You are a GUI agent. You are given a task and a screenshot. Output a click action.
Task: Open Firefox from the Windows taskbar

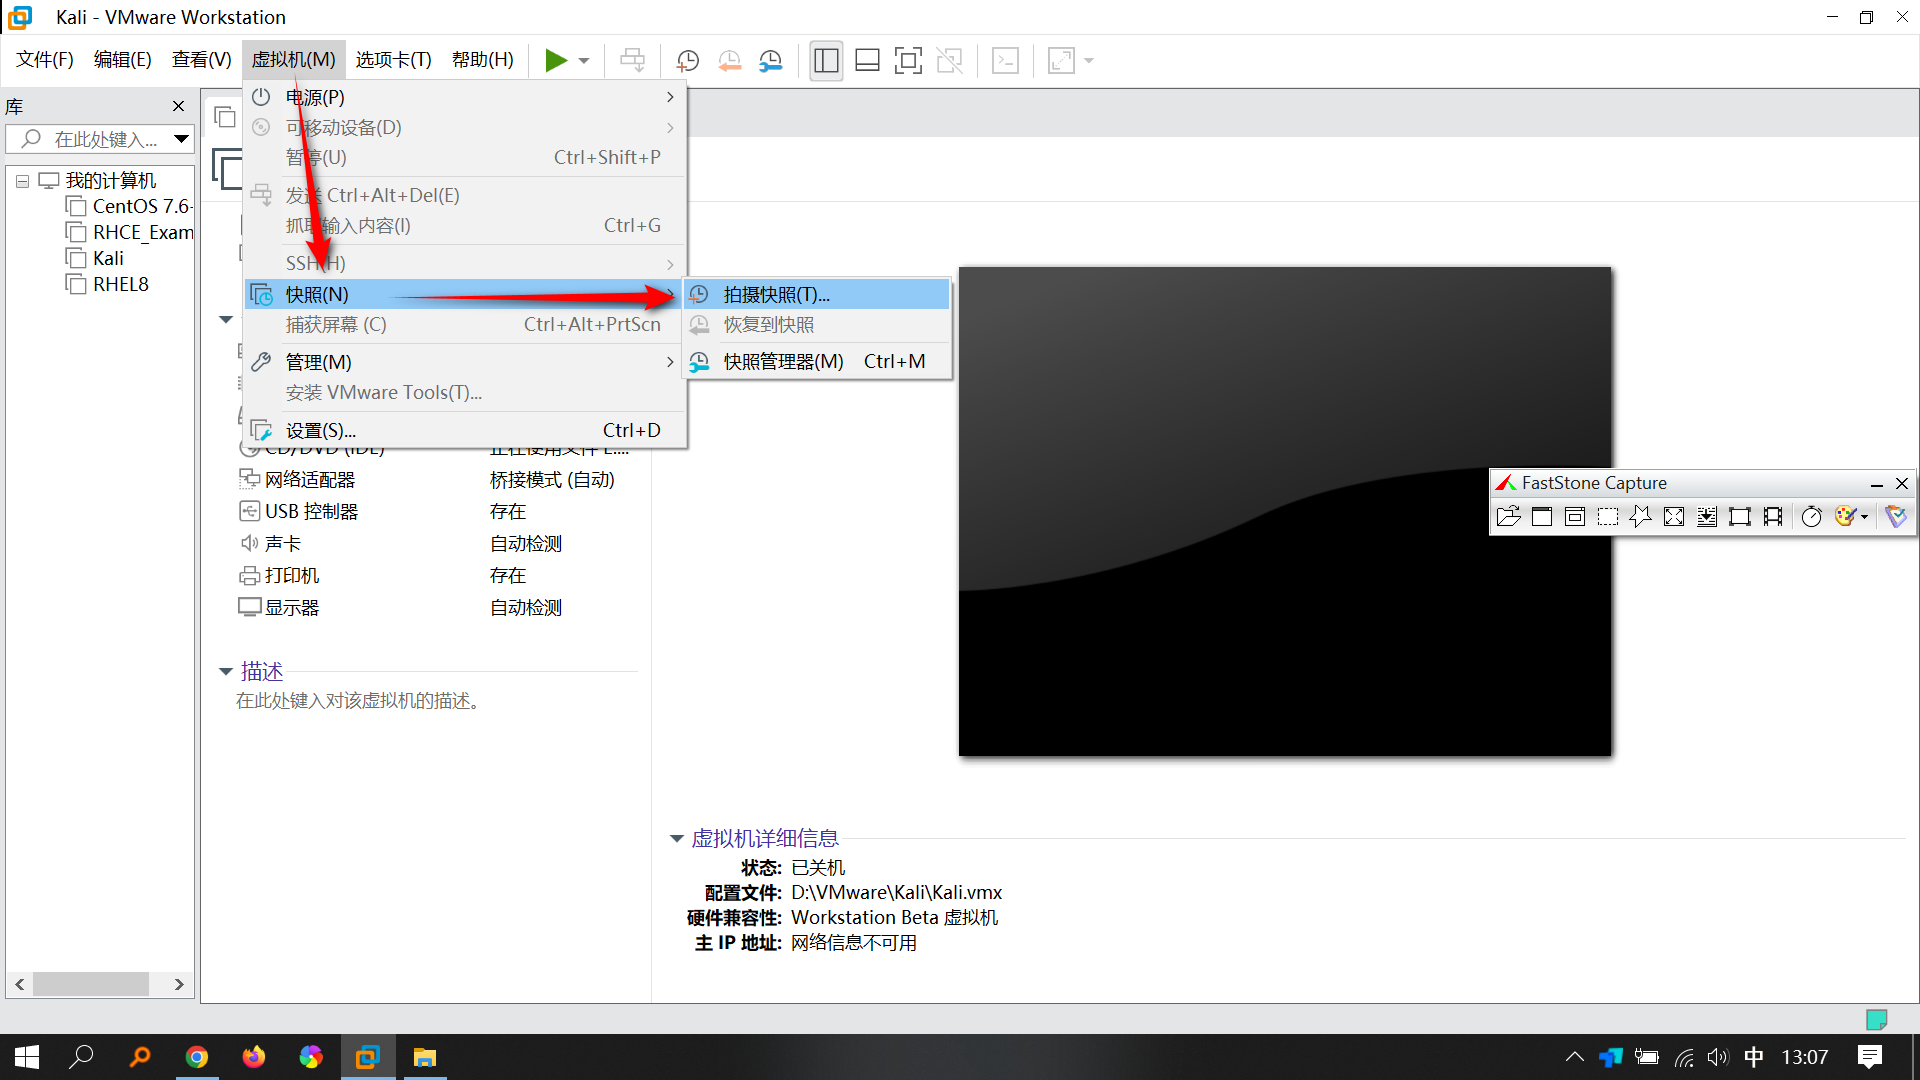coord(254,1057)
